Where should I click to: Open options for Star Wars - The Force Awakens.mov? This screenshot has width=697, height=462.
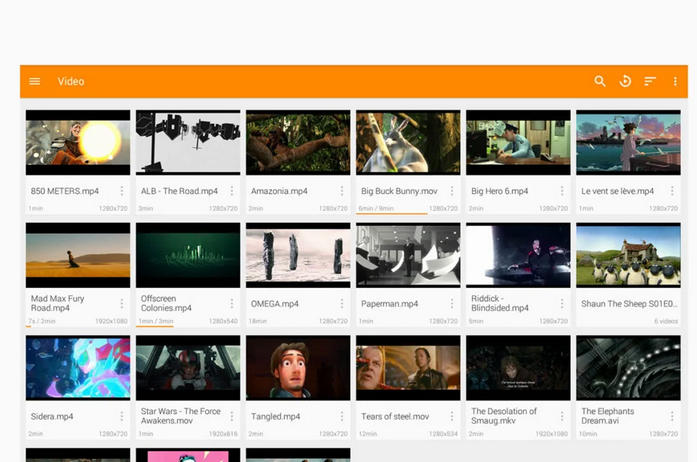pos(232,416)
